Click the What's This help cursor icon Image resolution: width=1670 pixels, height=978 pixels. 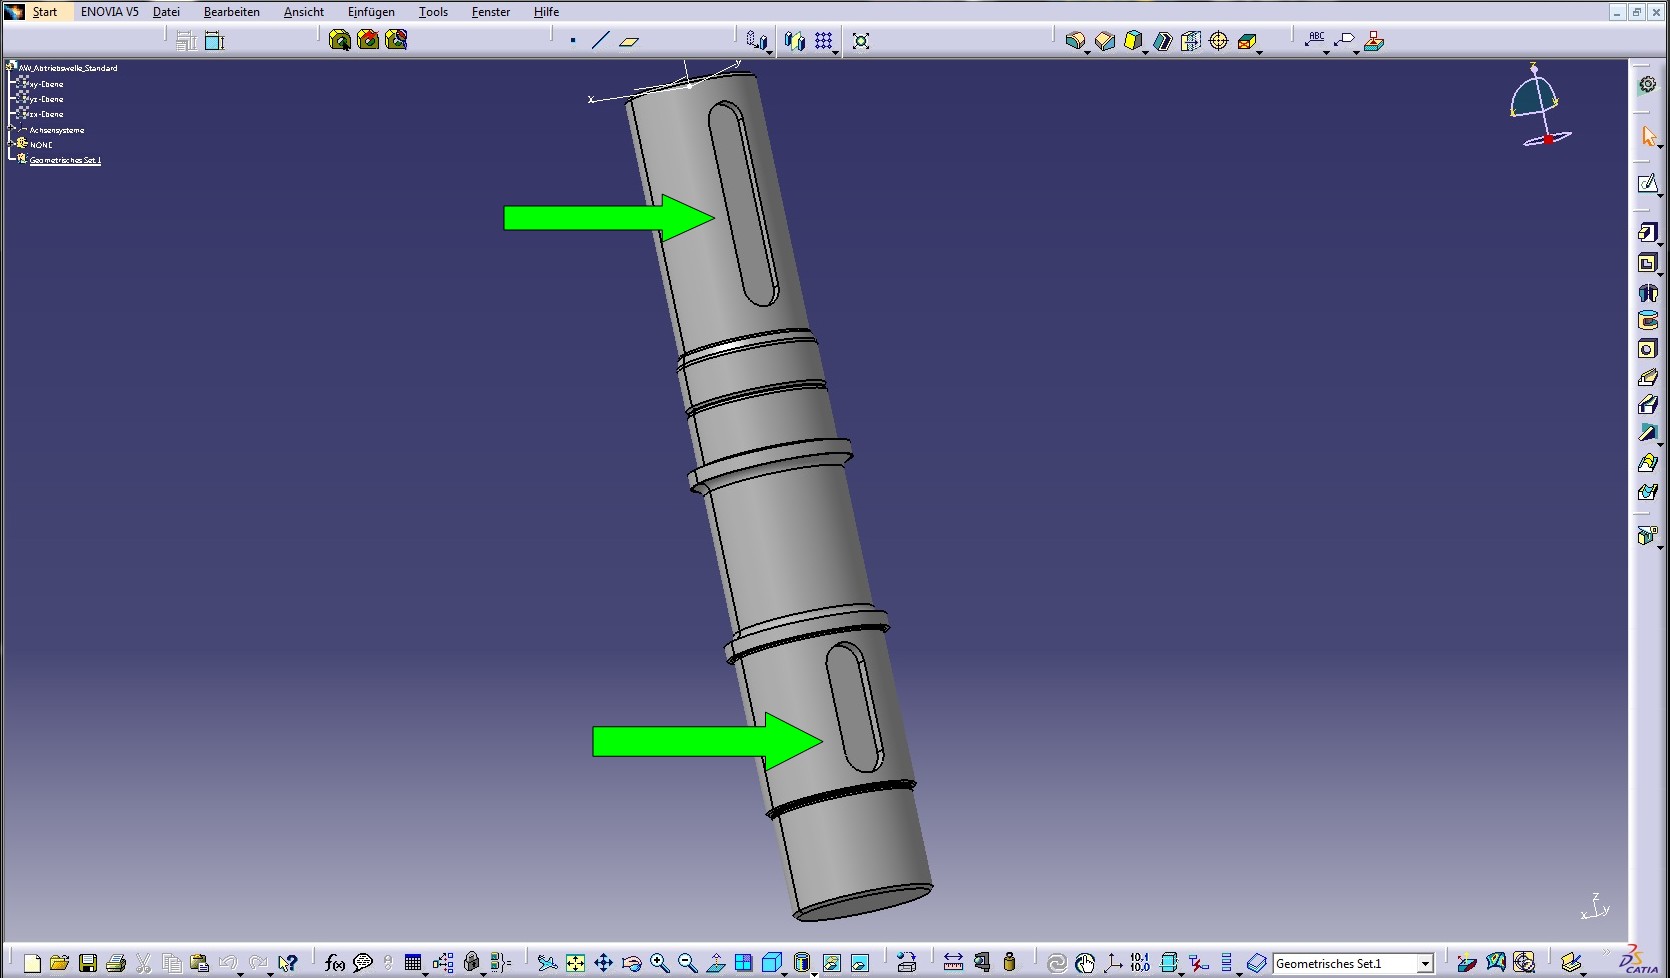[288, 963]
